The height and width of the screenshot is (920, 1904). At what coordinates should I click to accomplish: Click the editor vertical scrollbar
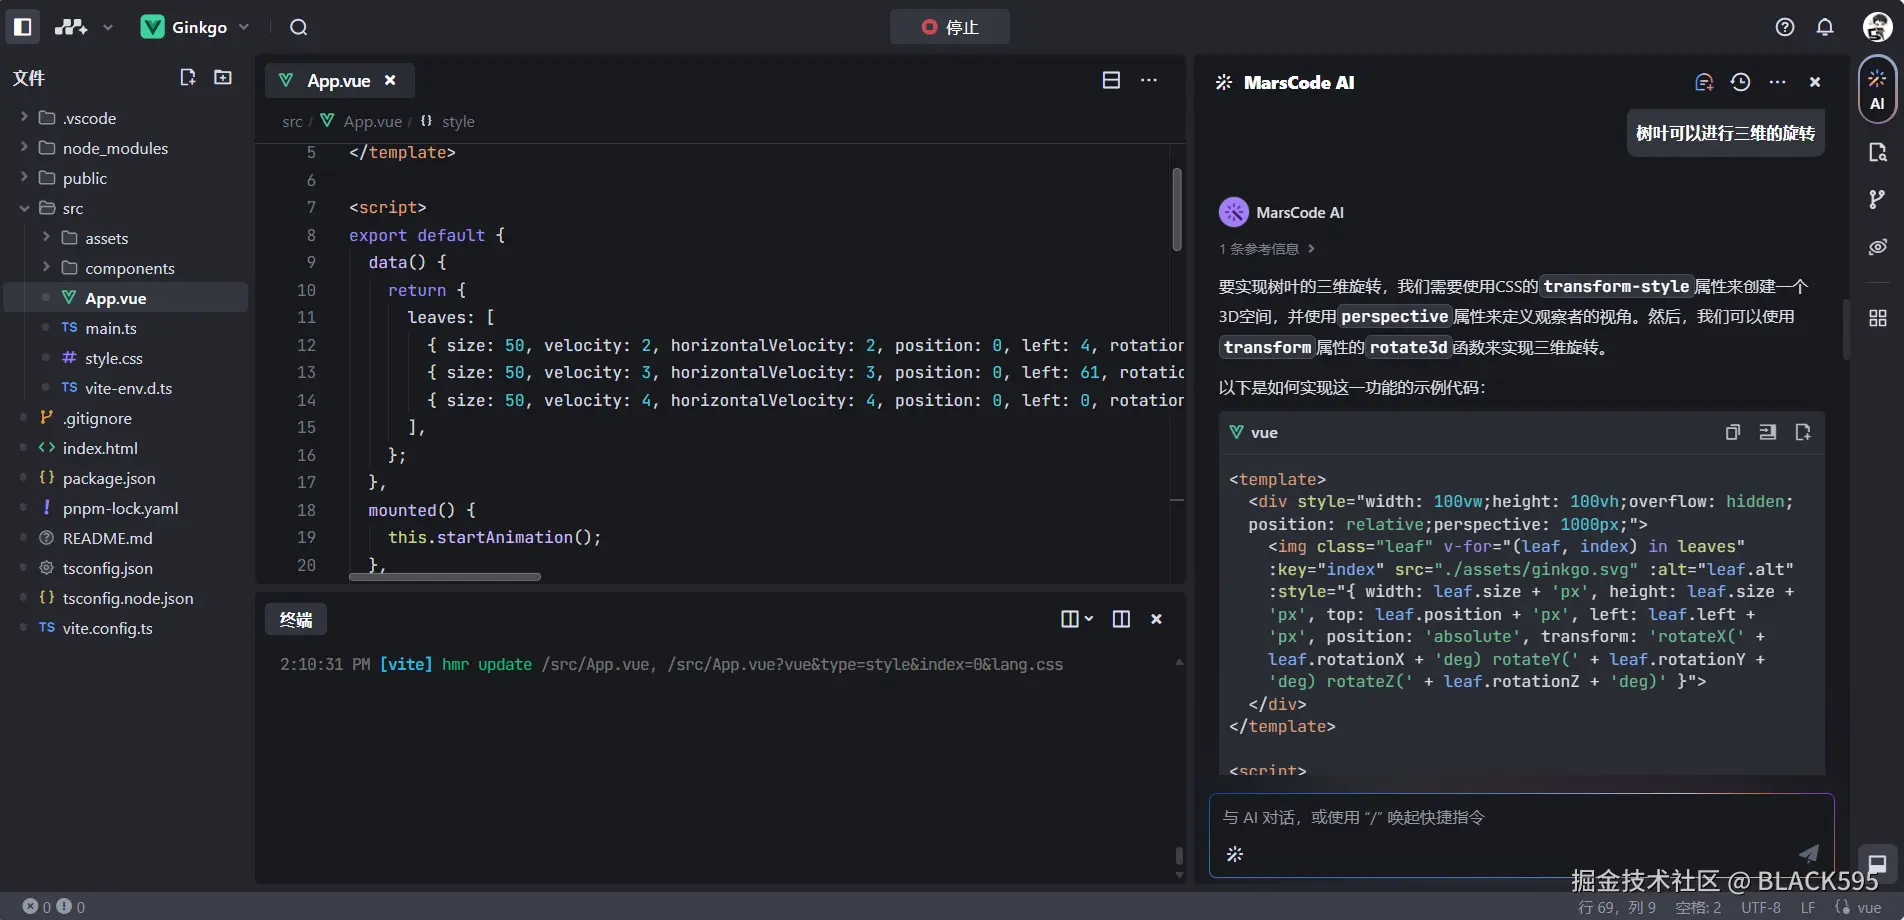tap(1177, 210)
